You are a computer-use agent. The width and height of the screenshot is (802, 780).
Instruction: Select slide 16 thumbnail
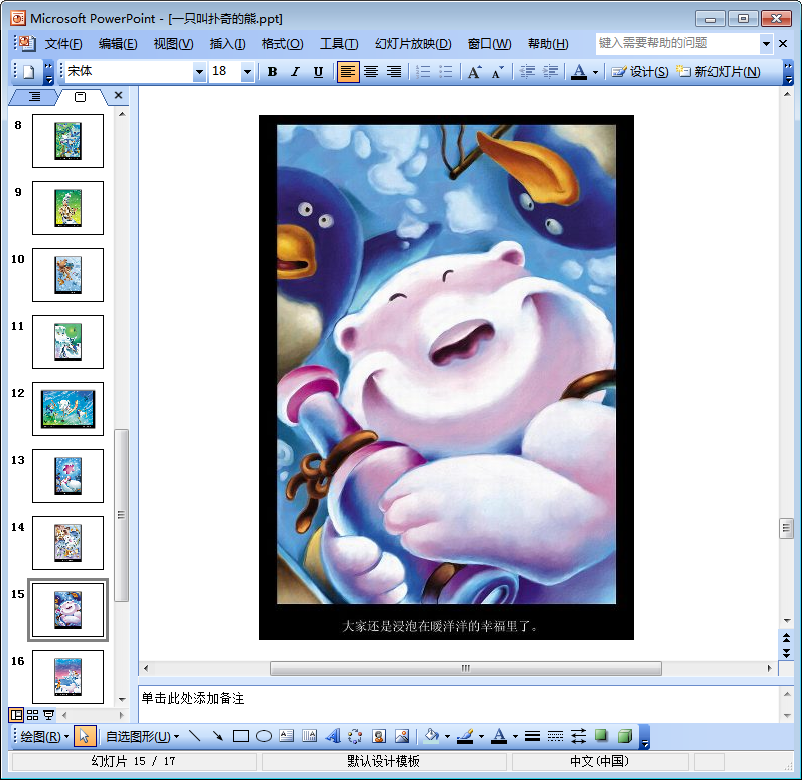tap(68, 677)
